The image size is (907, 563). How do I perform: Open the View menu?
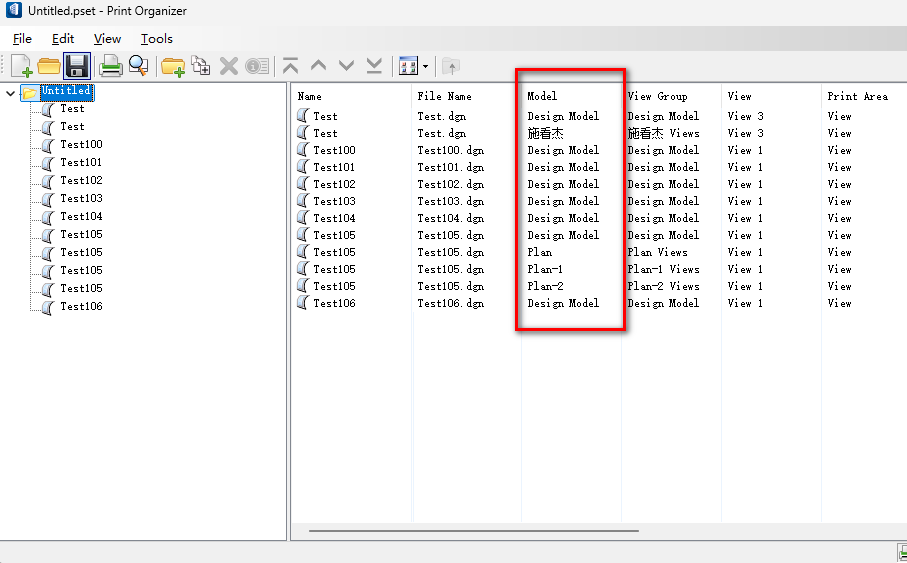pos(107,39)
